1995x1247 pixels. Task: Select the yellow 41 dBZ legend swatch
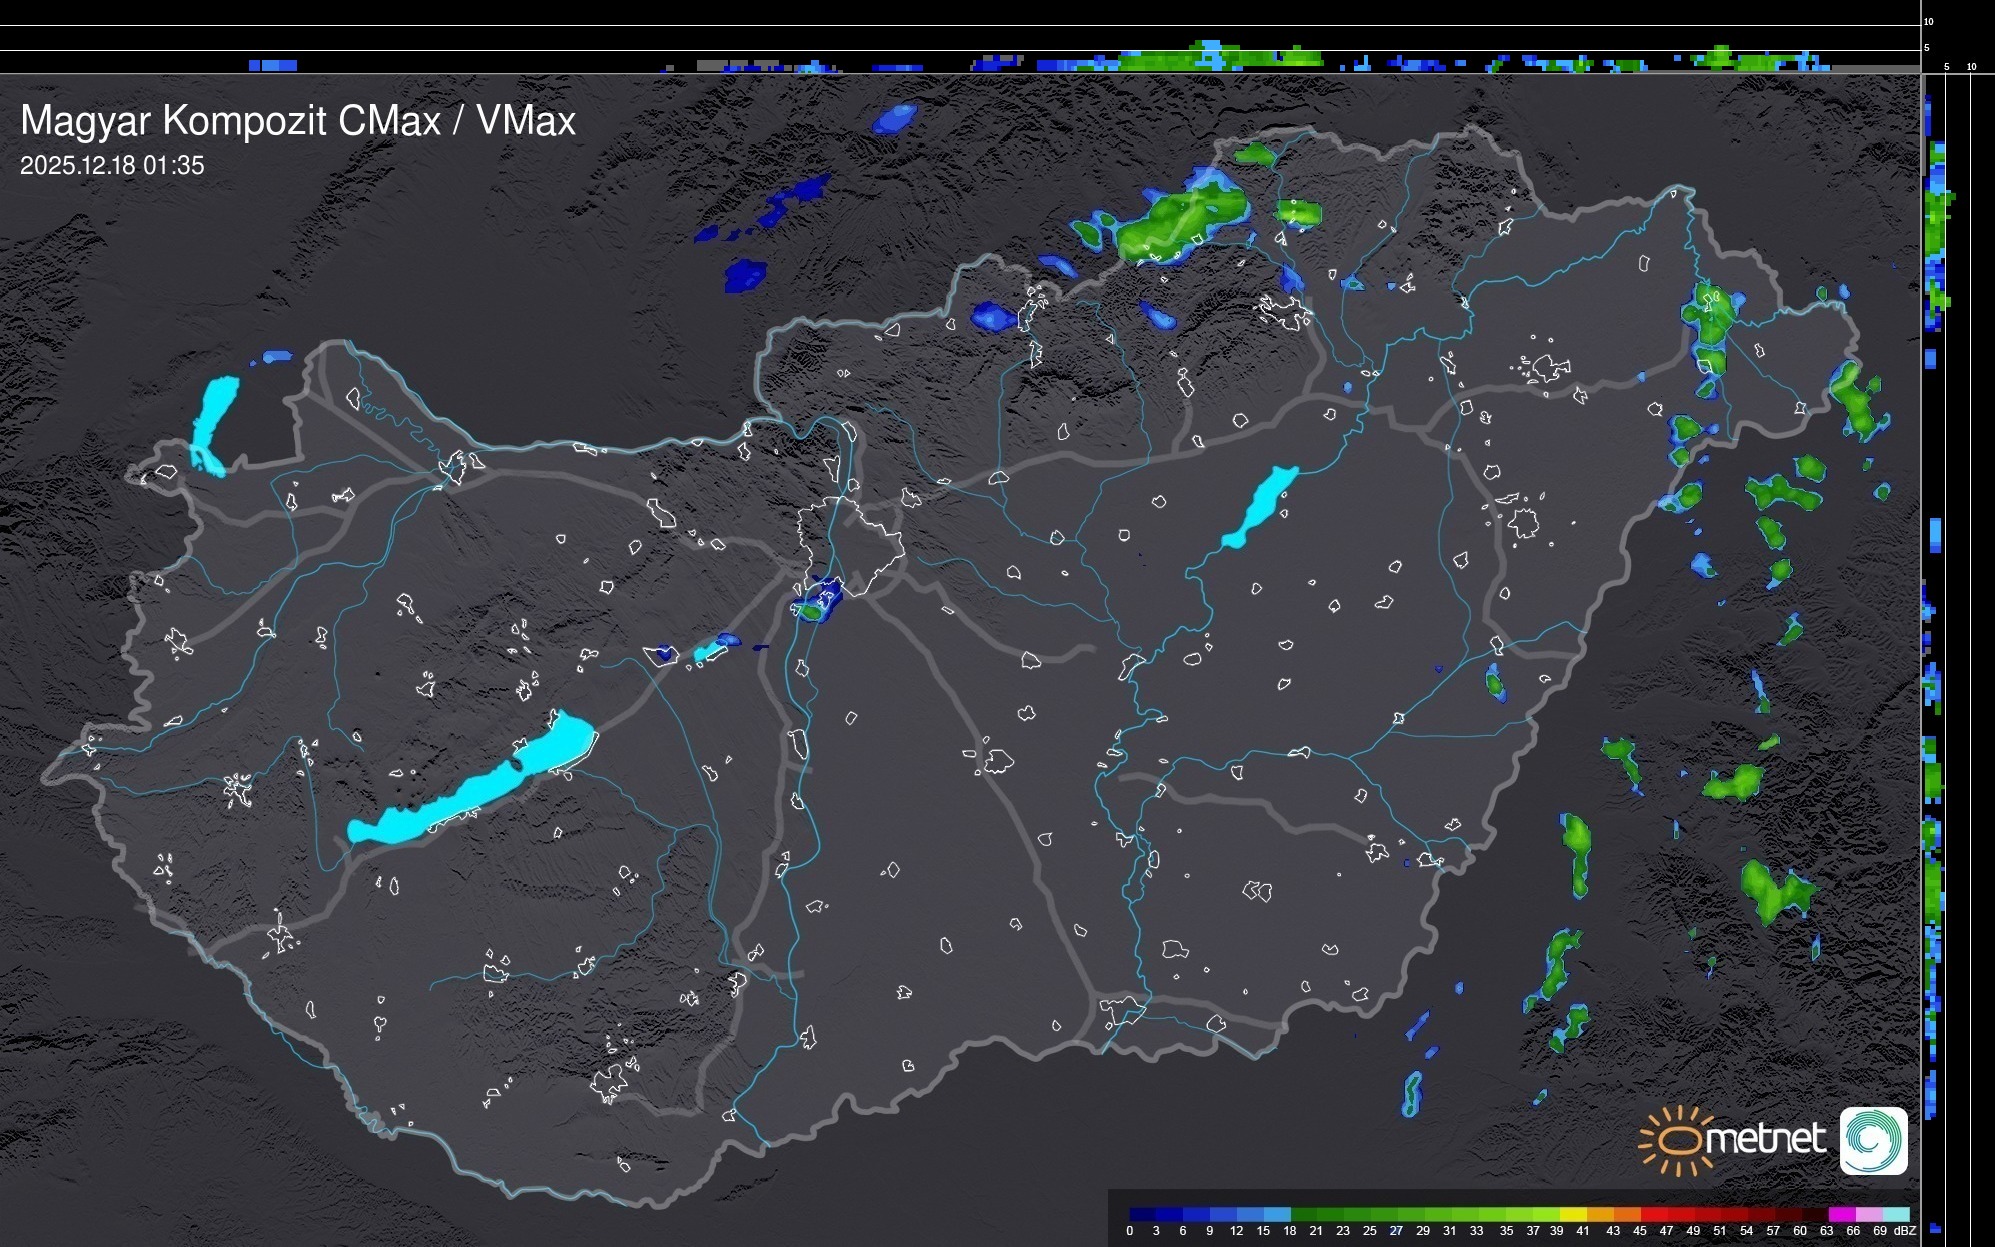(1580, 1214)
